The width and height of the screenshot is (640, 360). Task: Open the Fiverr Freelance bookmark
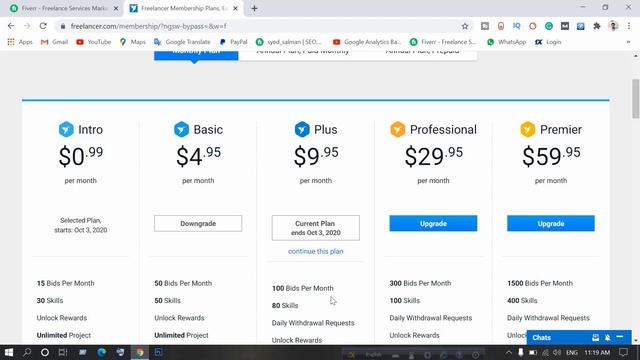point(442,42)
